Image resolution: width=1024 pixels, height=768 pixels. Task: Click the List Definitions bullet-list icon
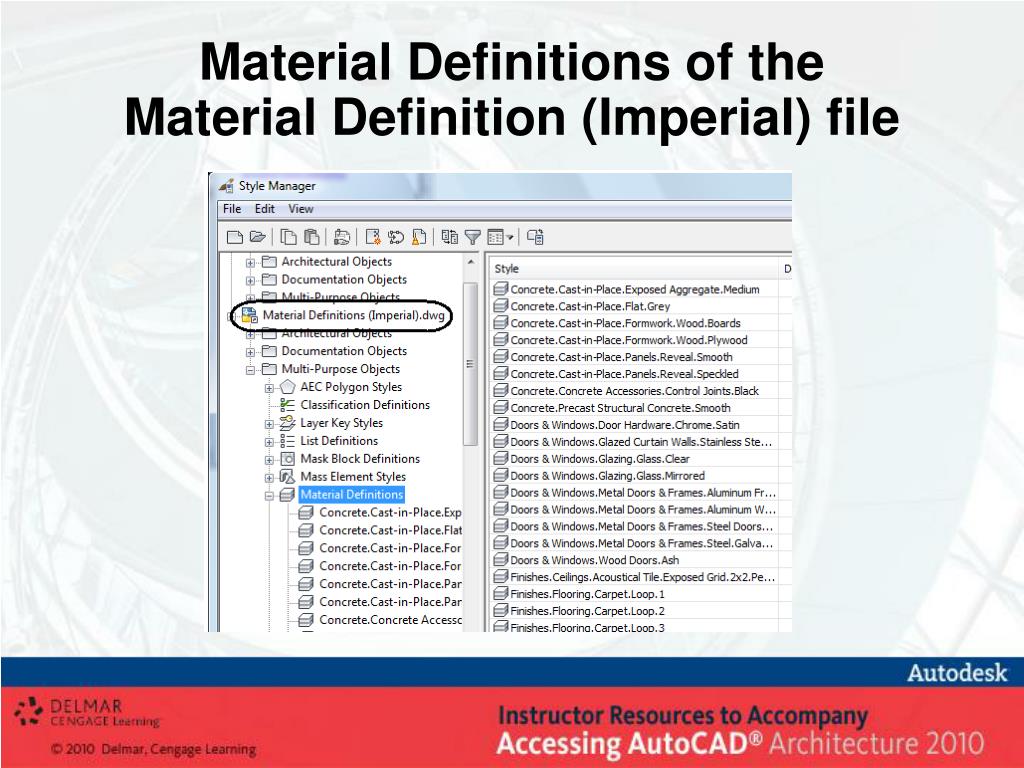tap(287, 441)
